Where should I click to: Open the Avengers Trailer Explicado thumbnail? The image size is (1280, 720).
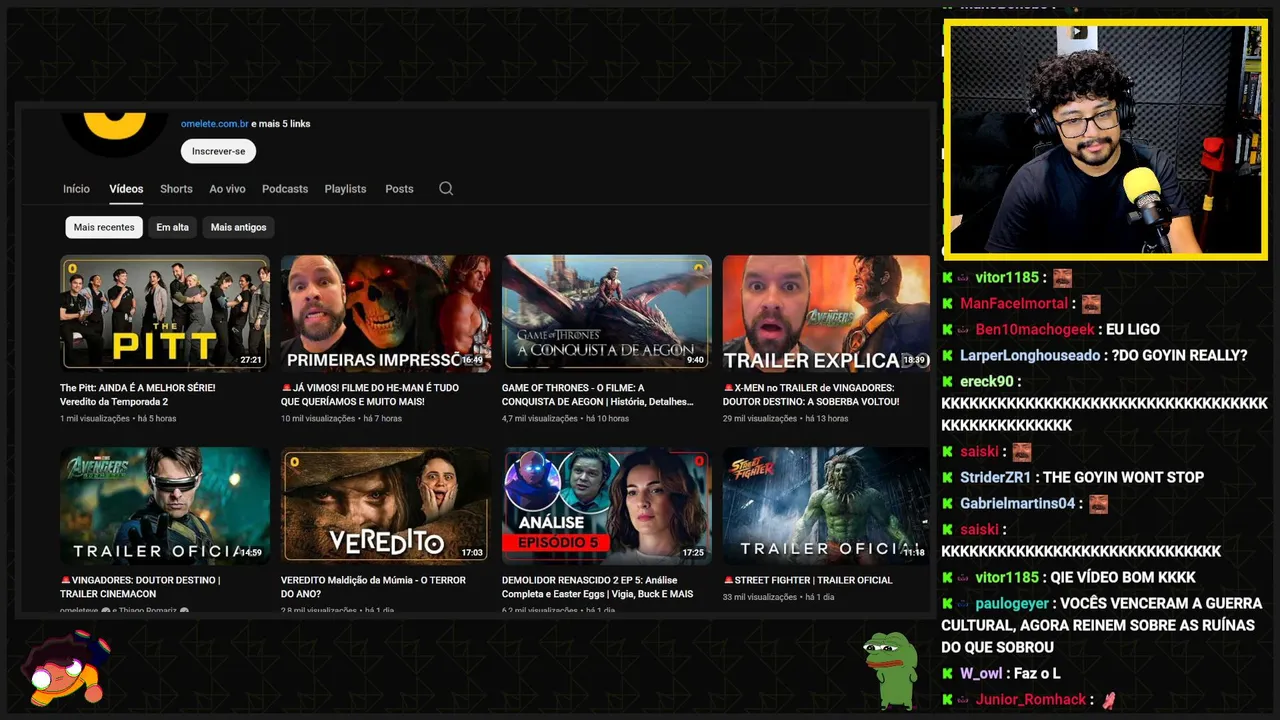[x=826, y=313]
